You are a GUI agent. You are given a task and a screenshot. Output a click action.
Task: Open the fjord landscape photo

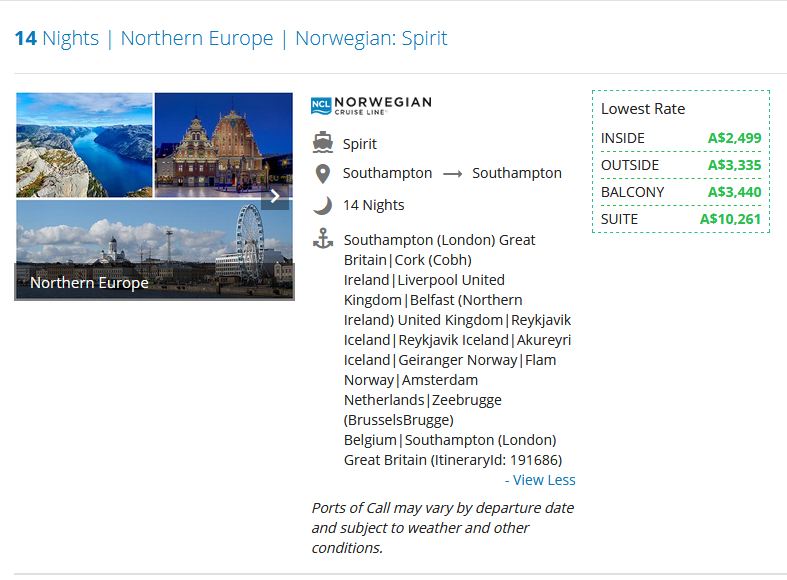pyautogui.click(x=84, y=145)
